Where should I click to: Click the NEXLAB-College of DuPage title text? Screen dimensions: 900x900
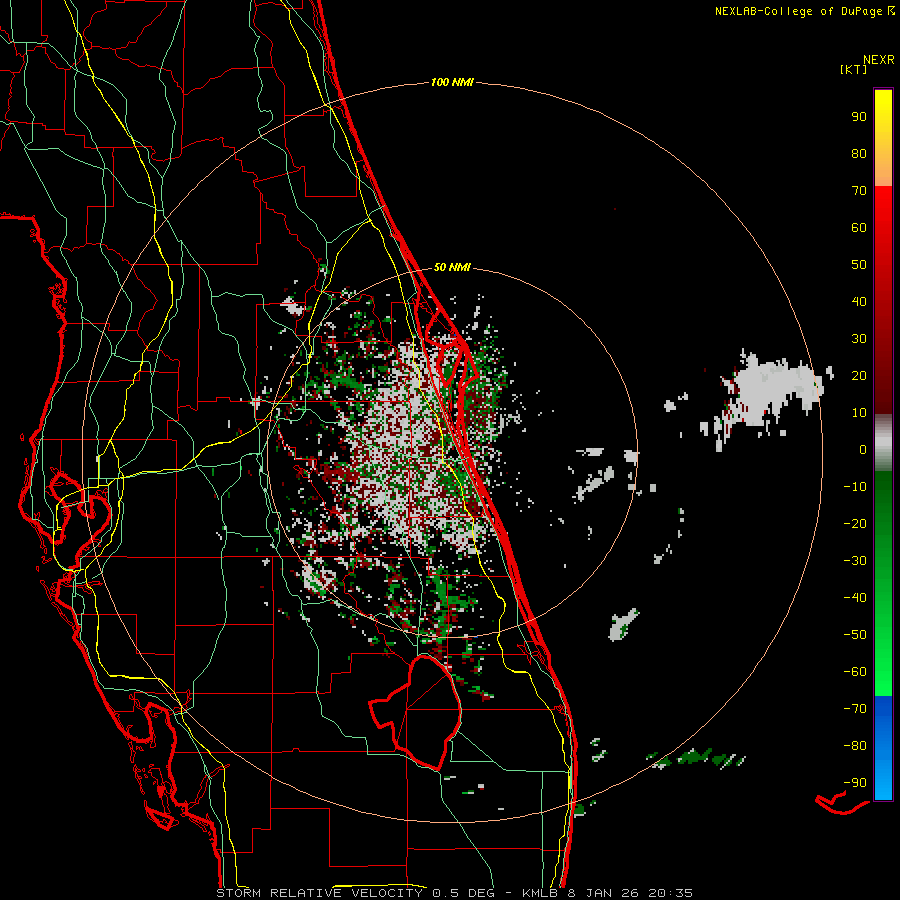point(798,11)
